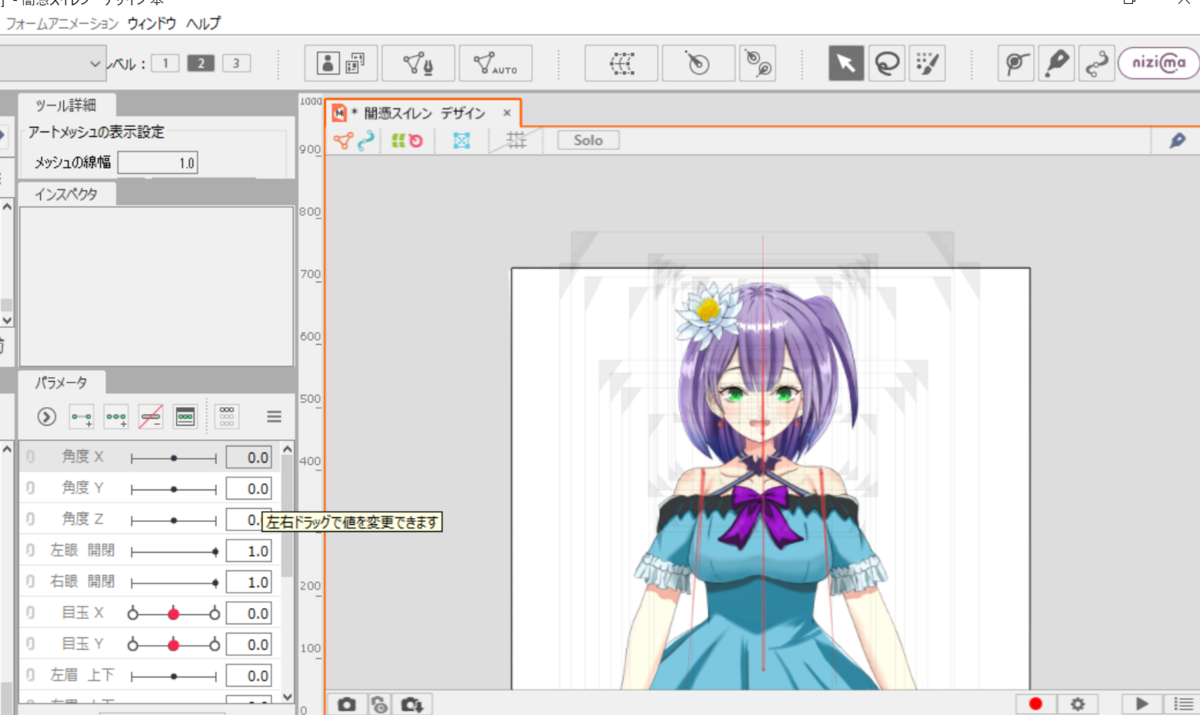This screenshot has width=1200, height=715.
Task: Open the parameter panel hamburger menu
Action: (274, 417)
